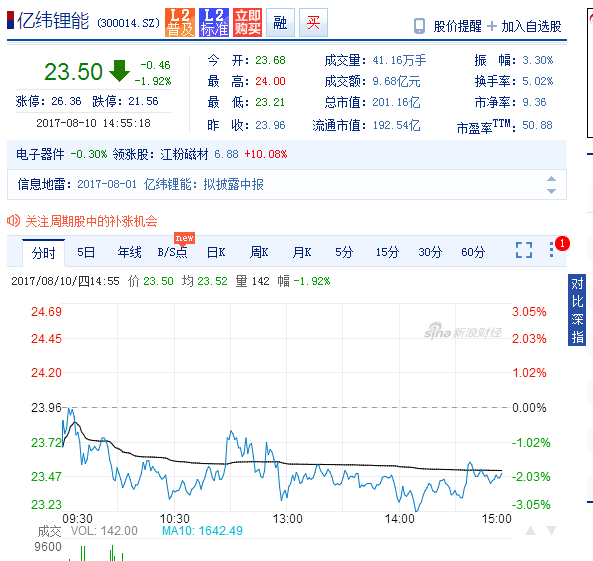The width and height of the screenshot is (593, 561).
Task: Open 关注周期股中的补涨机会 link
Action: coord(91,221)
